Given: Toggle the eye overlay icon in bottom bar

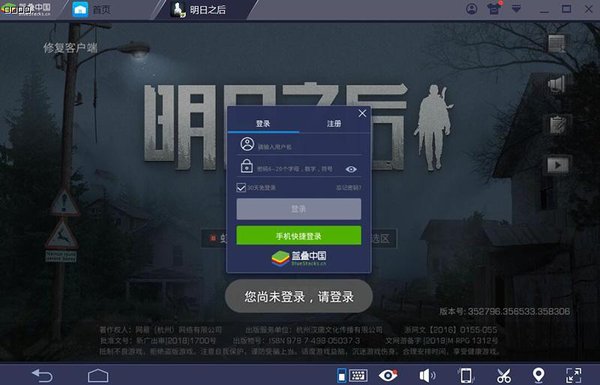Looking at the screenshot, I should (x=388, y=375).
